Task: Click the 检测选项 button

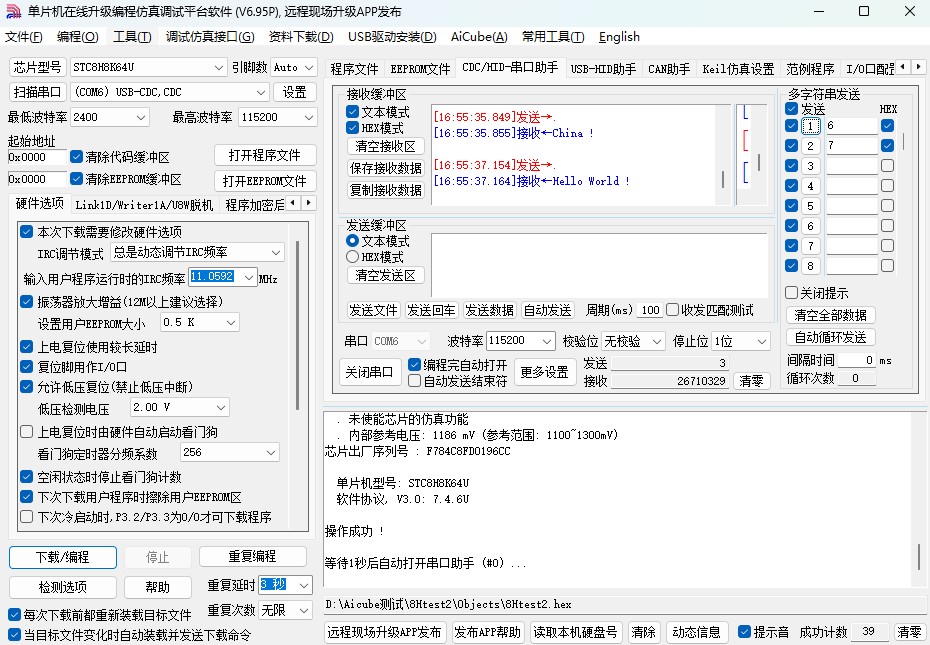Action: [62, 587]
